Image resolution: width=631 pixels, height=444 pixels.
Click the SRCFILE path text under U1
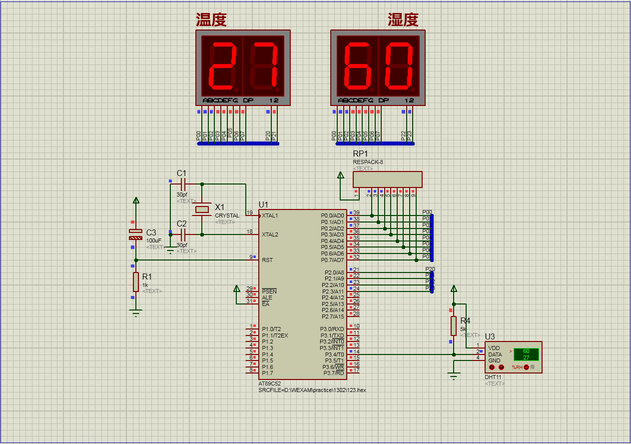pyautogui.click(x=310, y=389)
